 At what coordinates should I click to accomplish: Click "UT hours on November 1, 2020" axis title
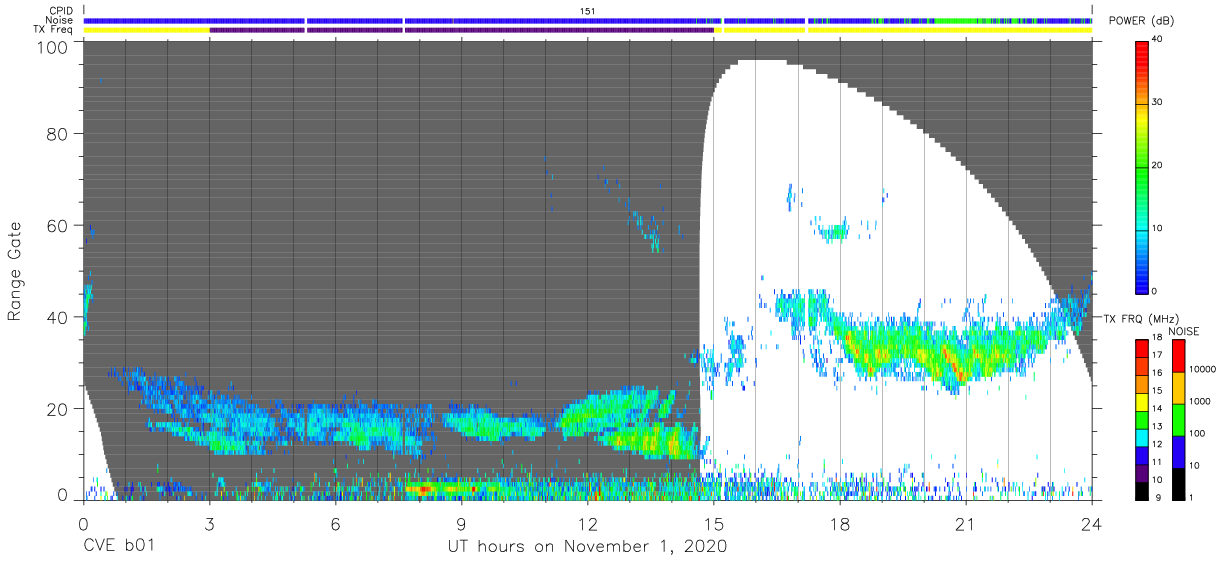587,547
